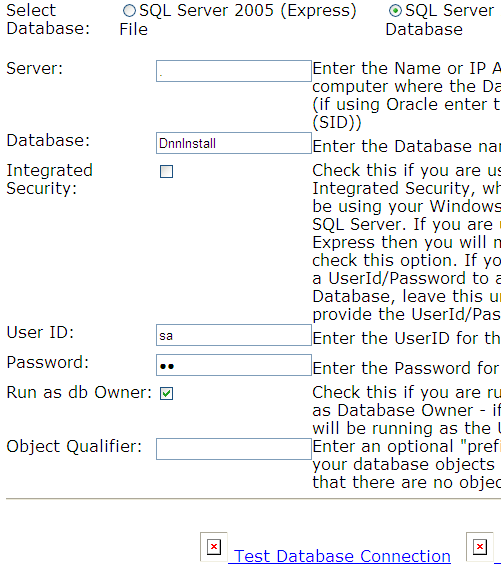Click the User ID field containing sa
The image size is (501, 571).
tap(234, 335)
